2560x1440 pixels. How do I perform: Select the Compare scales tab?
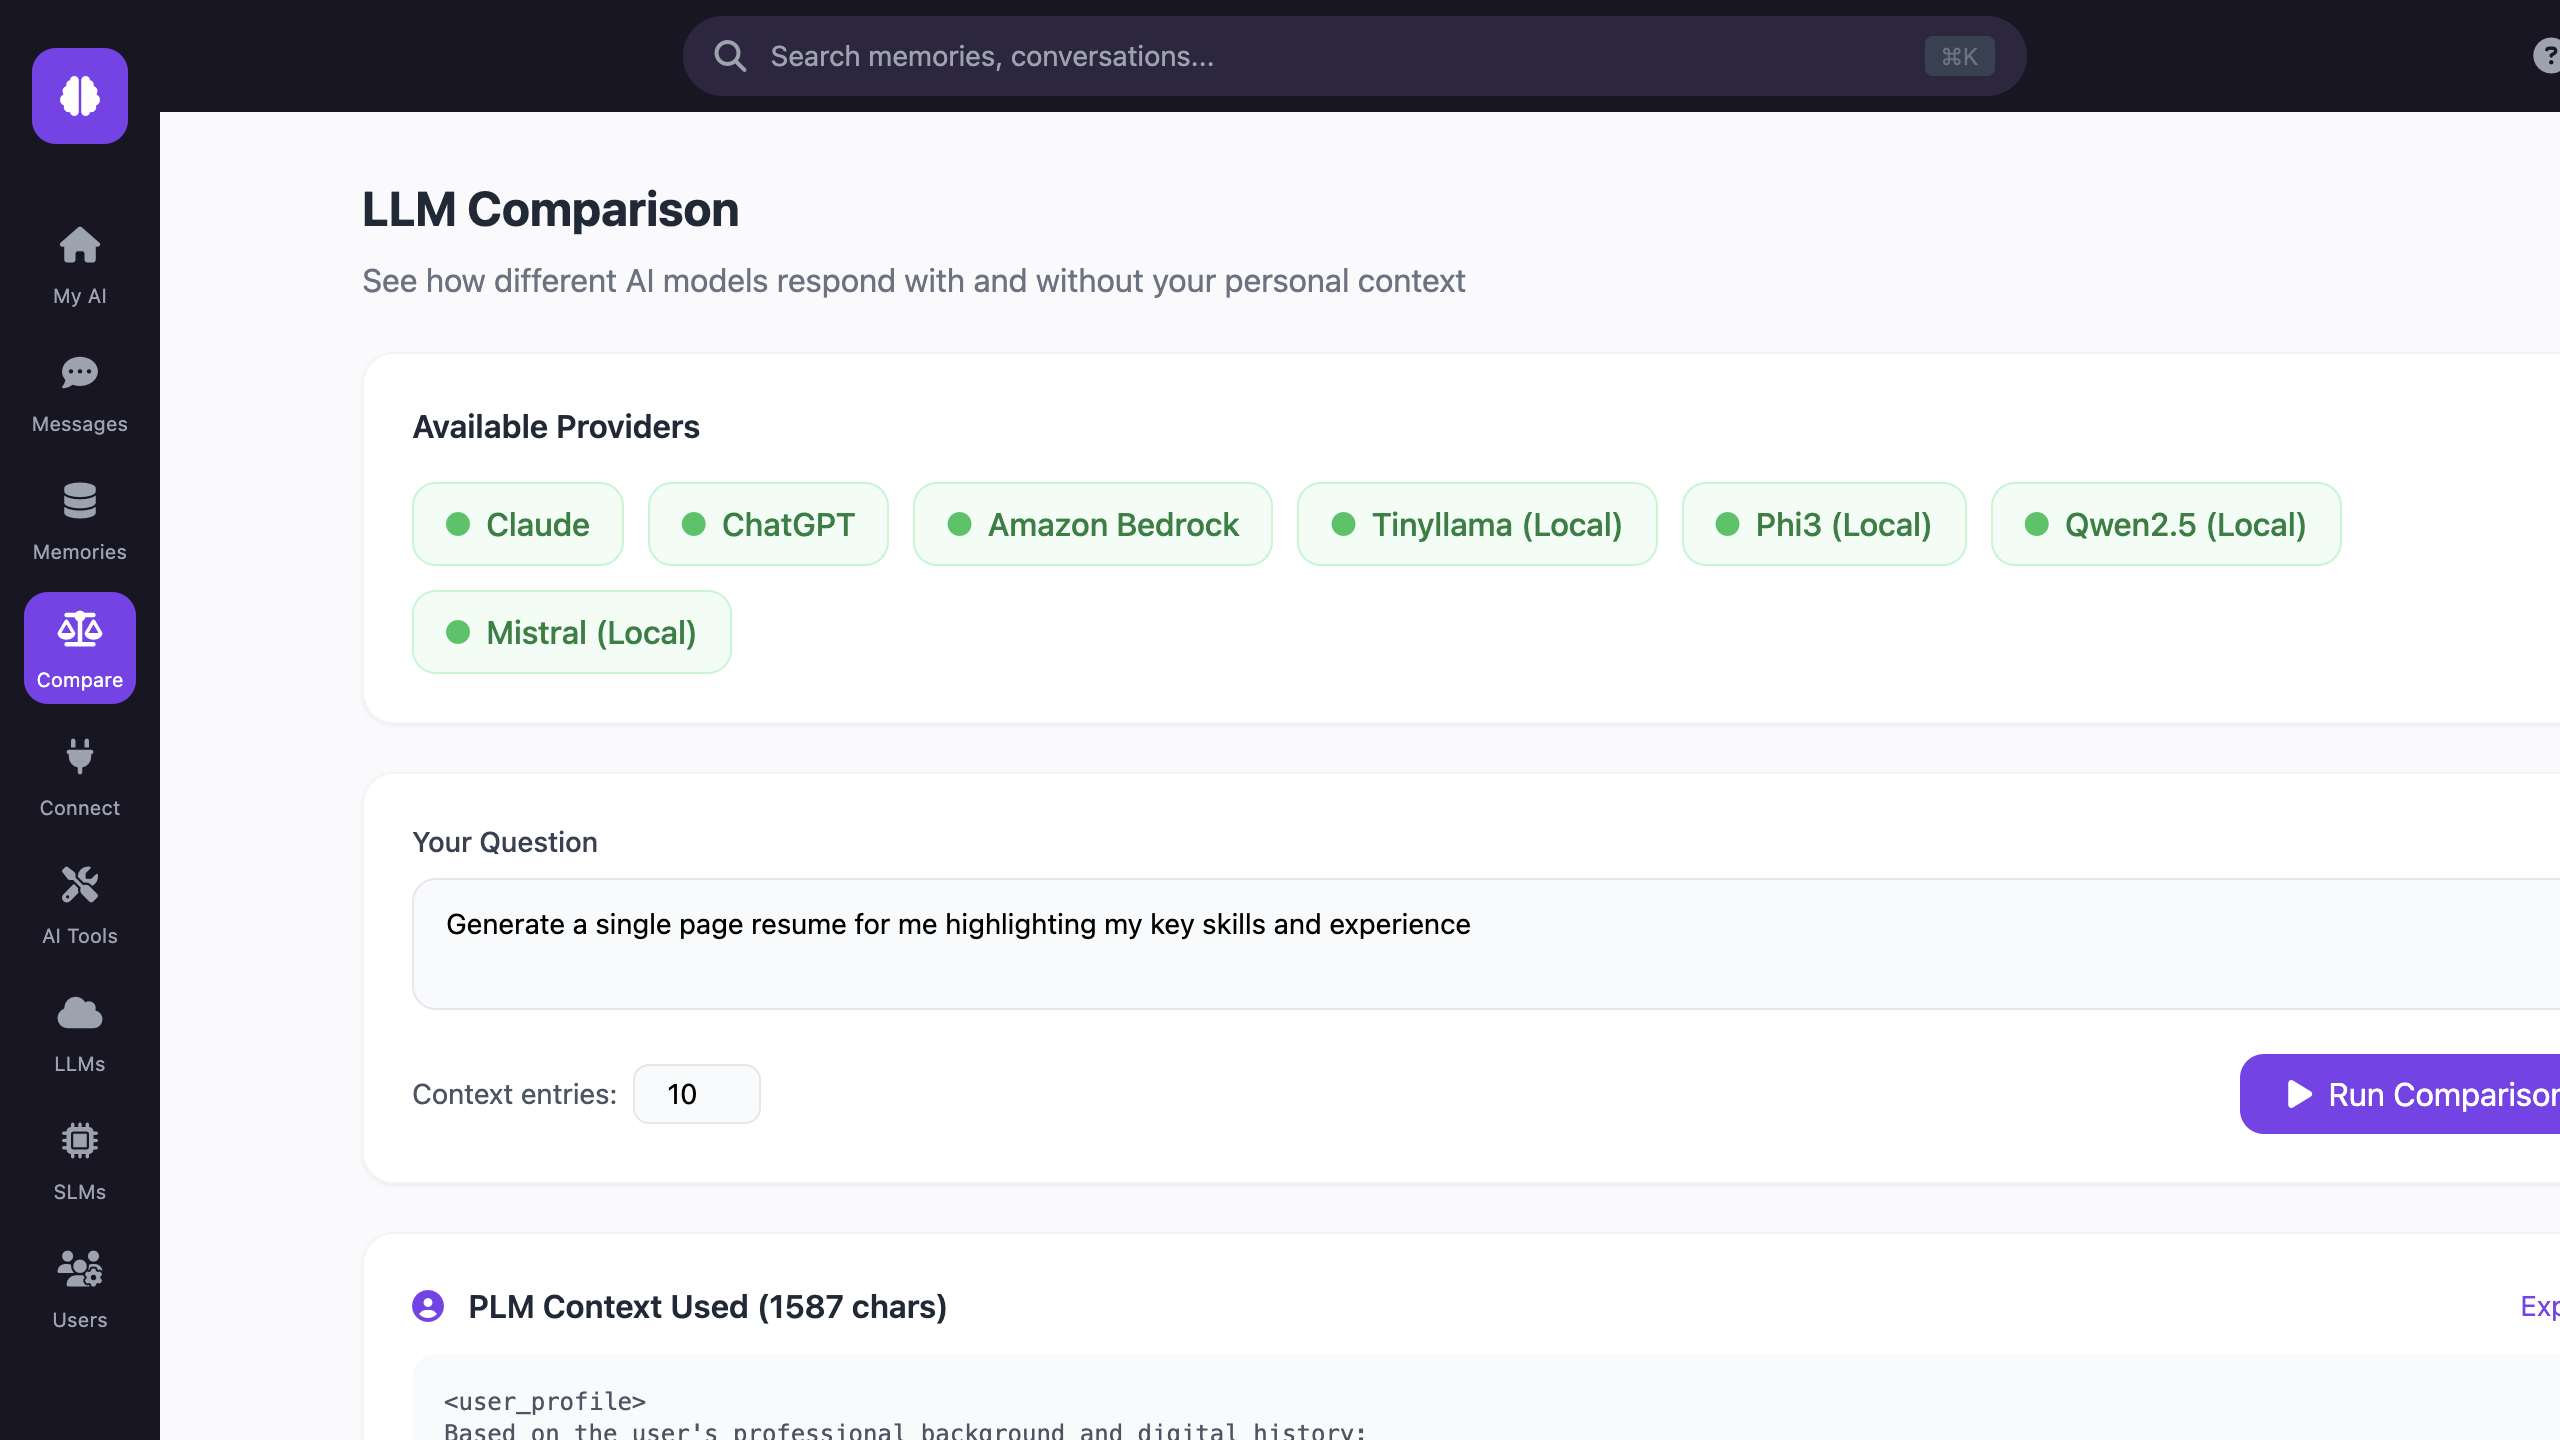coord(80,648)
